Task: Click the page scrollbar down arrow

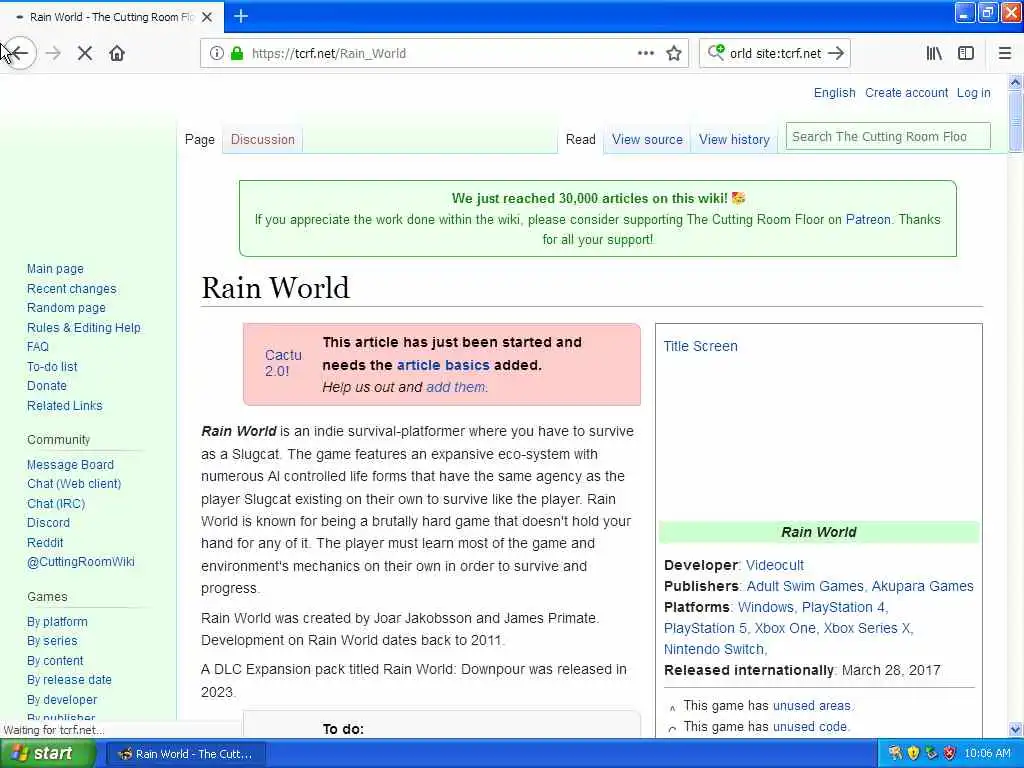Action: click(x=1016, y=729)
